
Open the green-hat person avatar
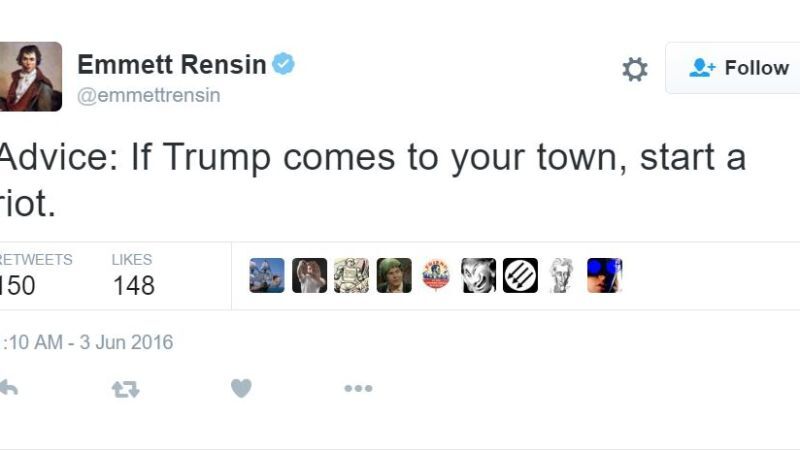[394, 275]
